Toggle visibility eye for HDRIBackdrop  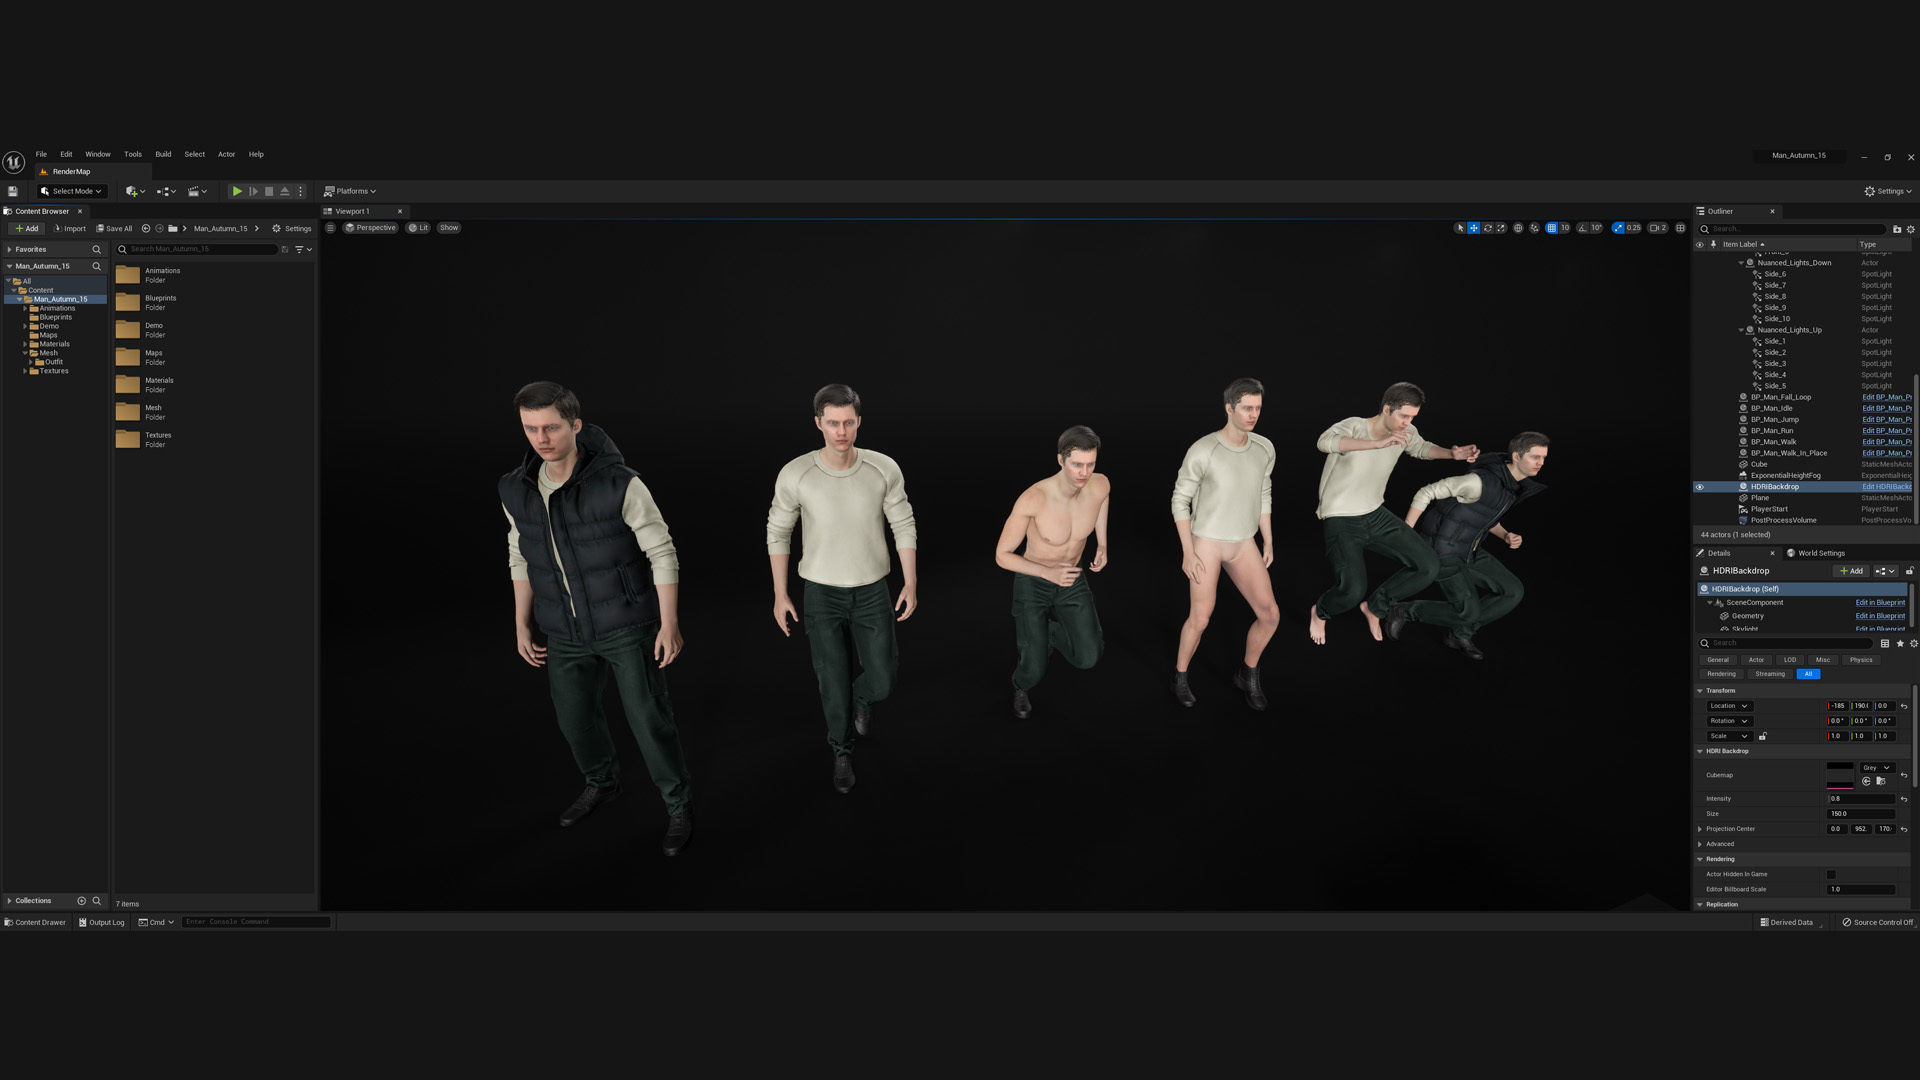(x=1699, y=487)
